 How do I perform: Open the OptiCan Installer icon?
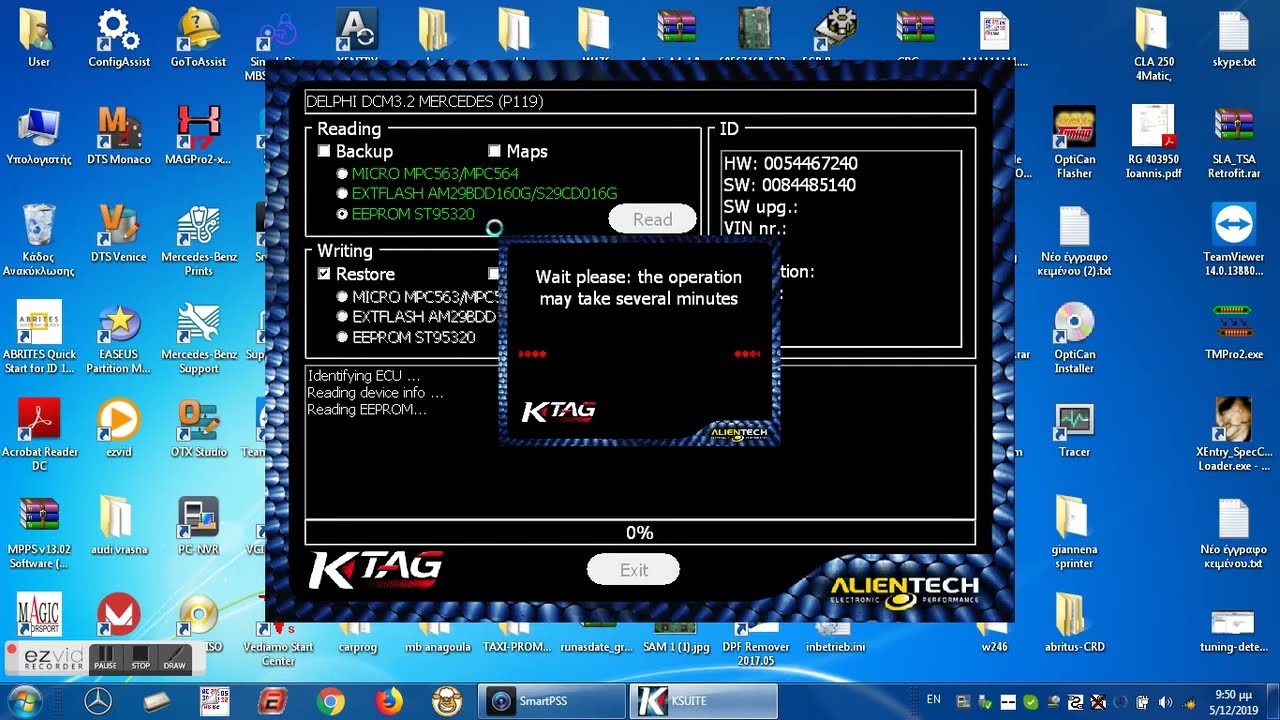(1074, 337)
